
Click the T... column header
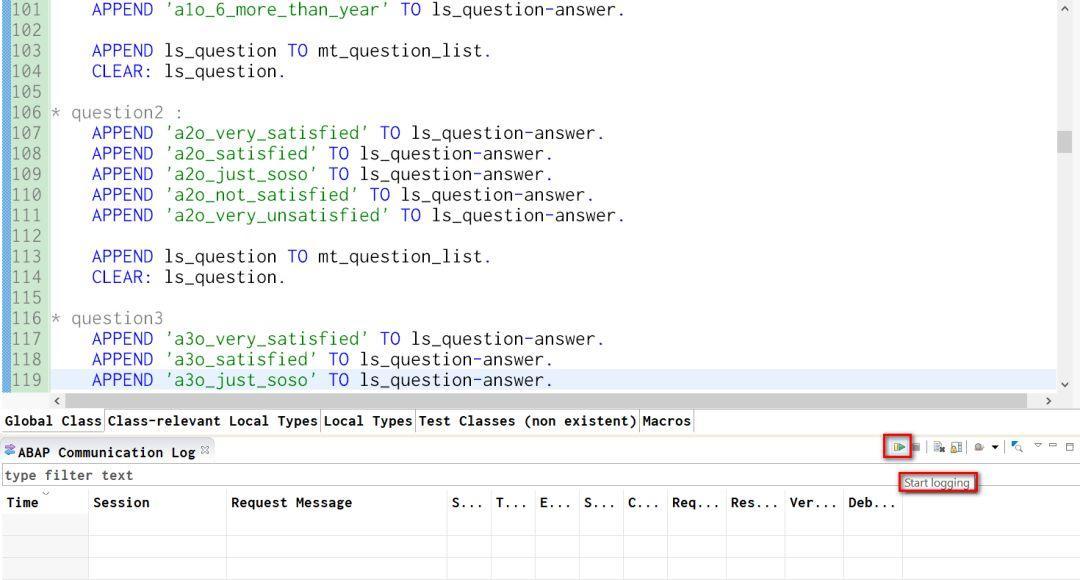pyautogui.click(x=512, y=502)
